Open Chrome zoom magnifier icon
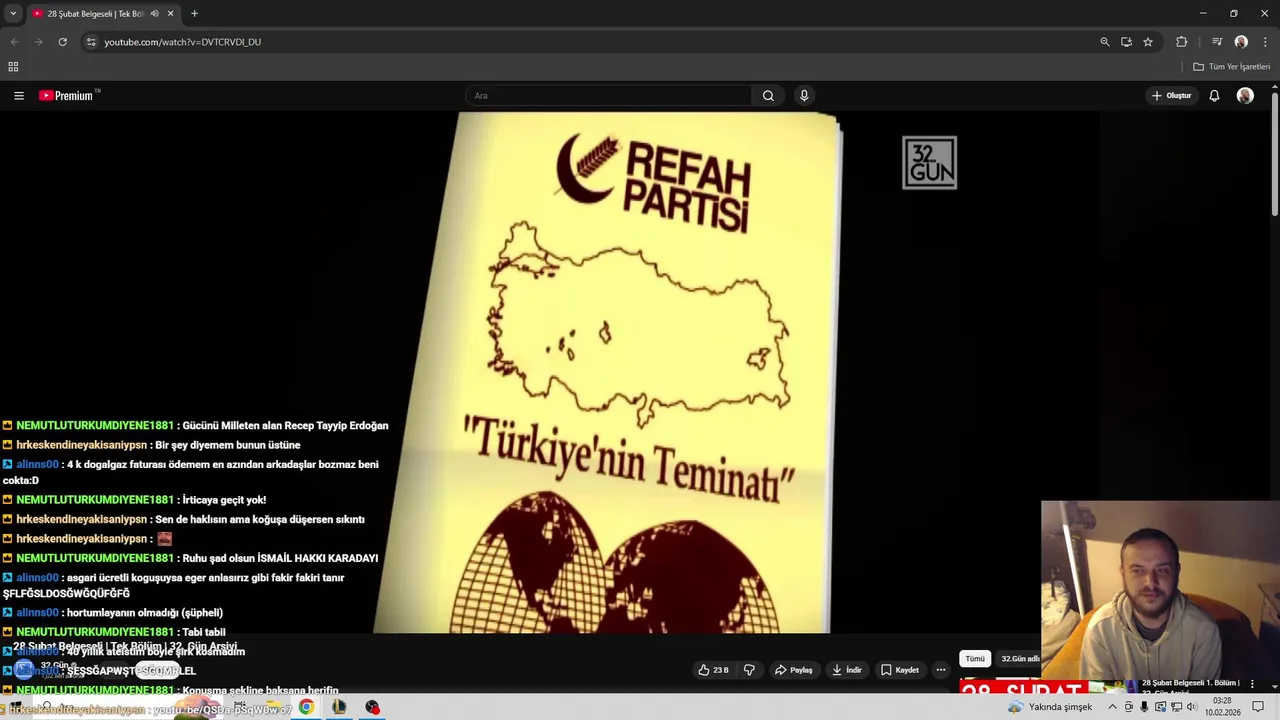Image resolution: width=1280 pixels, height=720 pixels. (x=1105, y=42)
